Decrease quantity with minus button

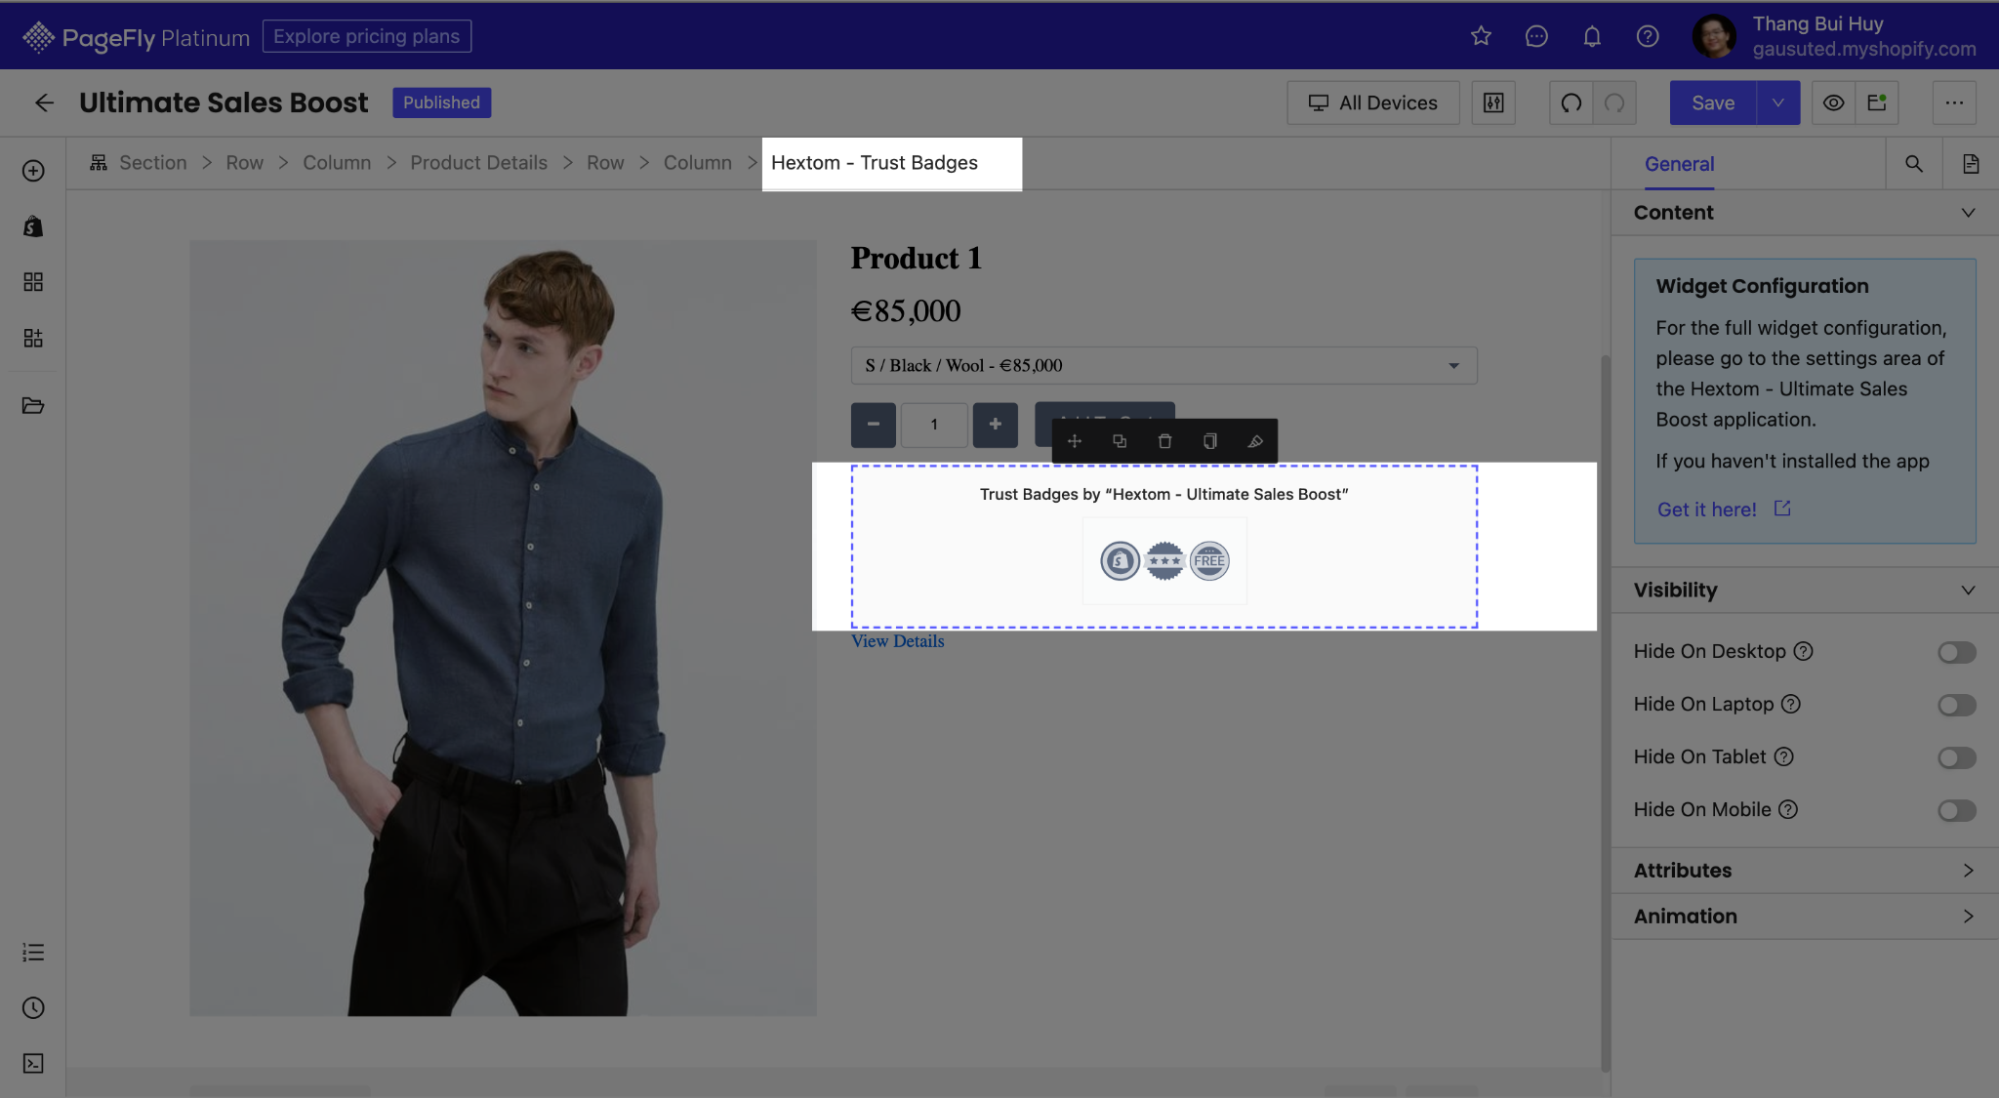click(x=873, y=425)
